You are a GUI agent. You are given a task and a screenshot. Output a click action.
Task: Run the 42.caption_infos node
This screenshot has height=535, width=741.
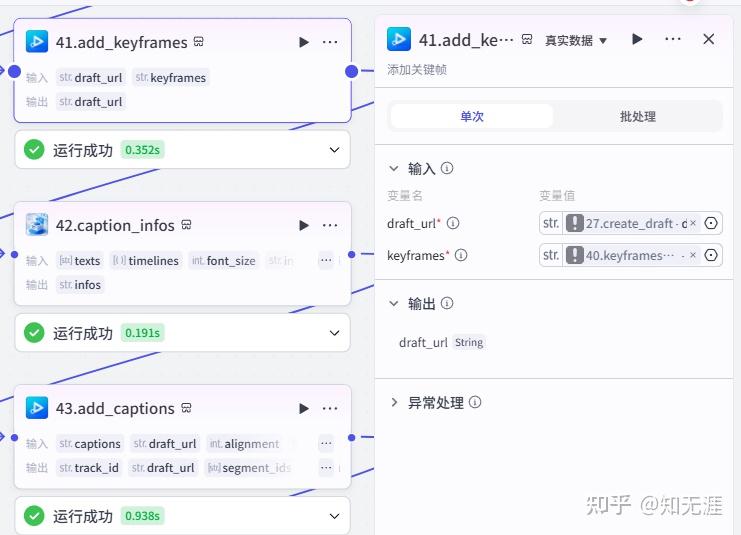pyautogui.click(x=304, y=225)
